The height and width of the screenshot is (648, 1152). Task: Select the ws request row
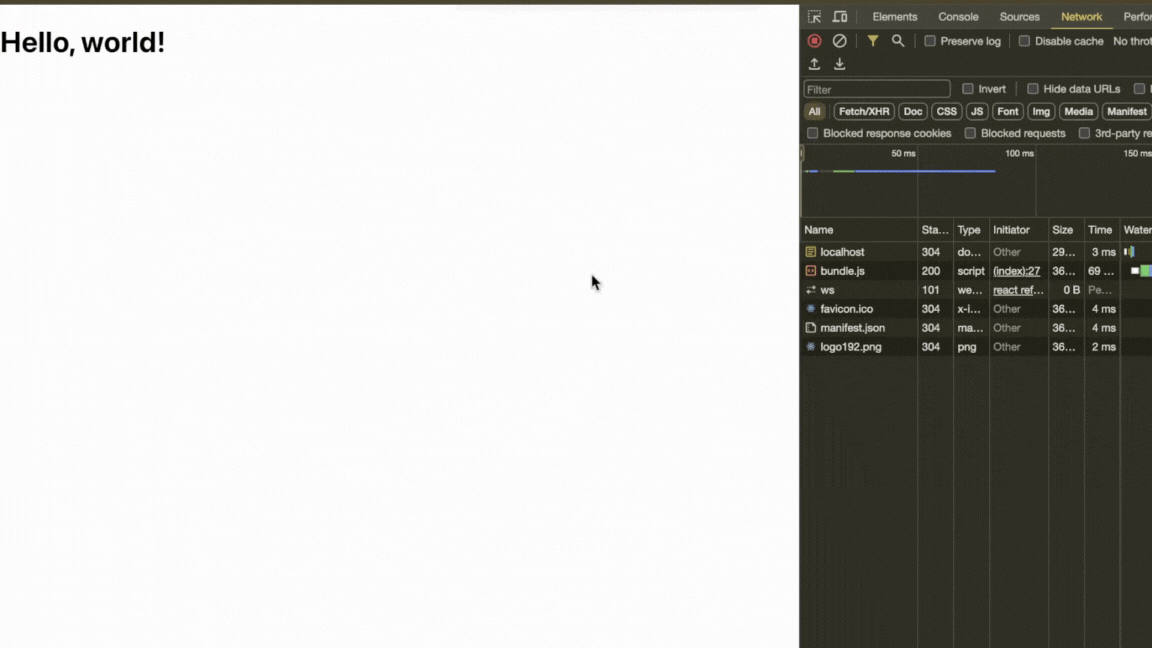860,290
